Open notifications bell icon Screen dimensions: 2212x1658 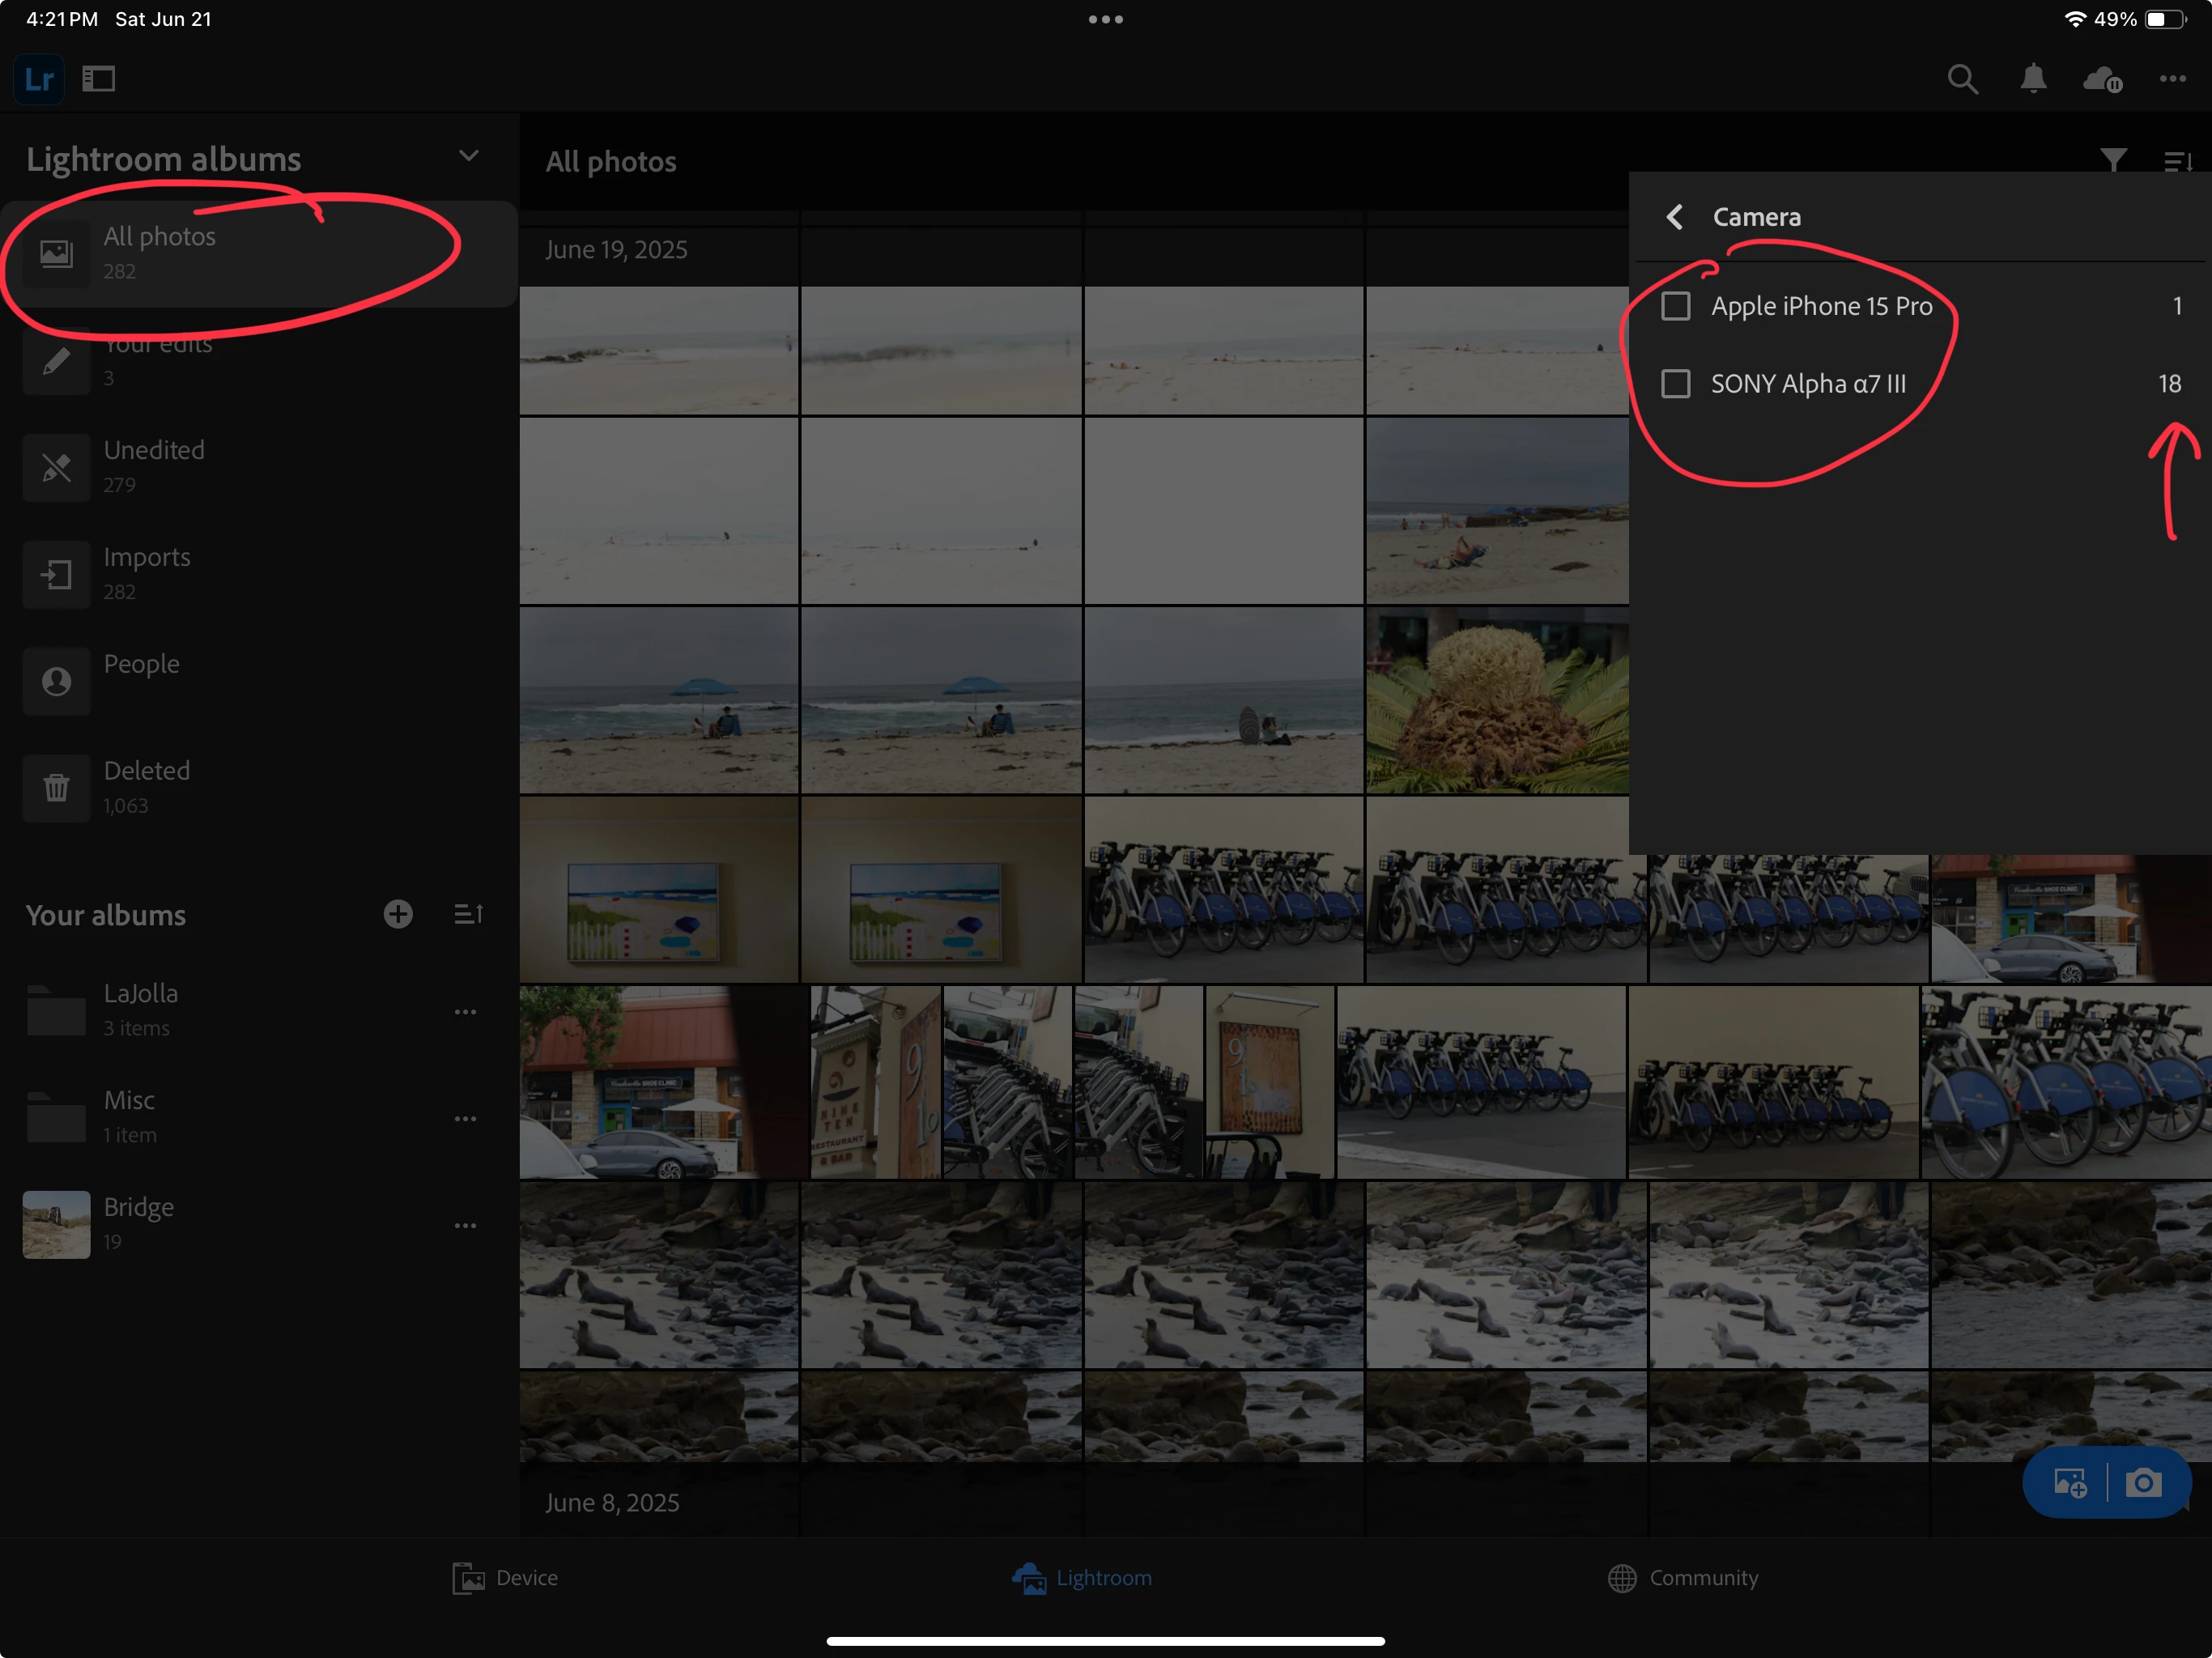[2032, 79]
